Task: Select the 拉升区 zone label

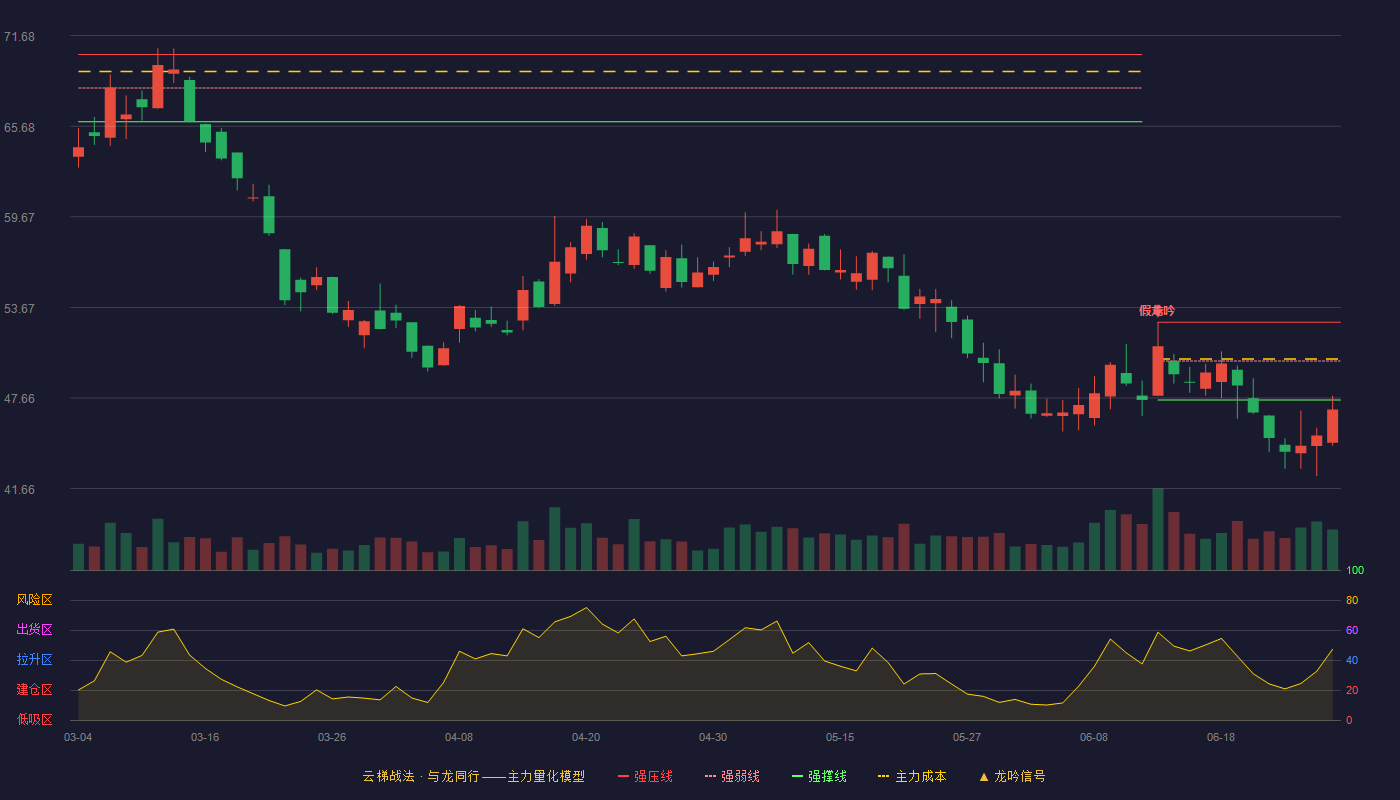Action: coord(34,660)
